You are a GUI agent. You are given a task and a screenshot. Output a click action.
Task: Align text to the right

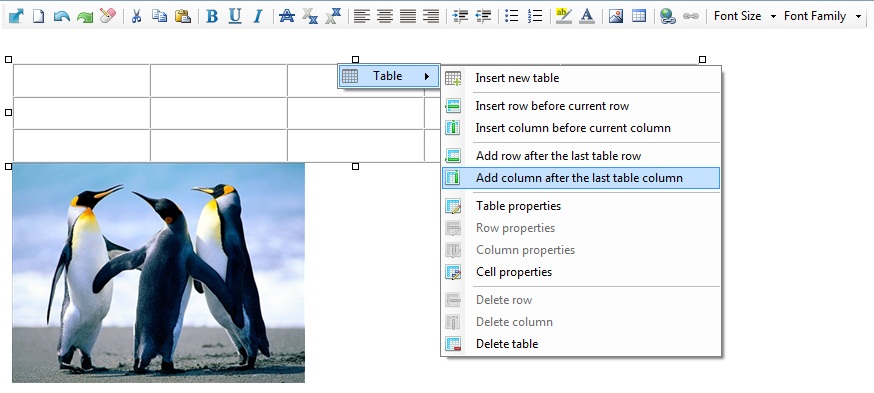click(x=431, y=16)
